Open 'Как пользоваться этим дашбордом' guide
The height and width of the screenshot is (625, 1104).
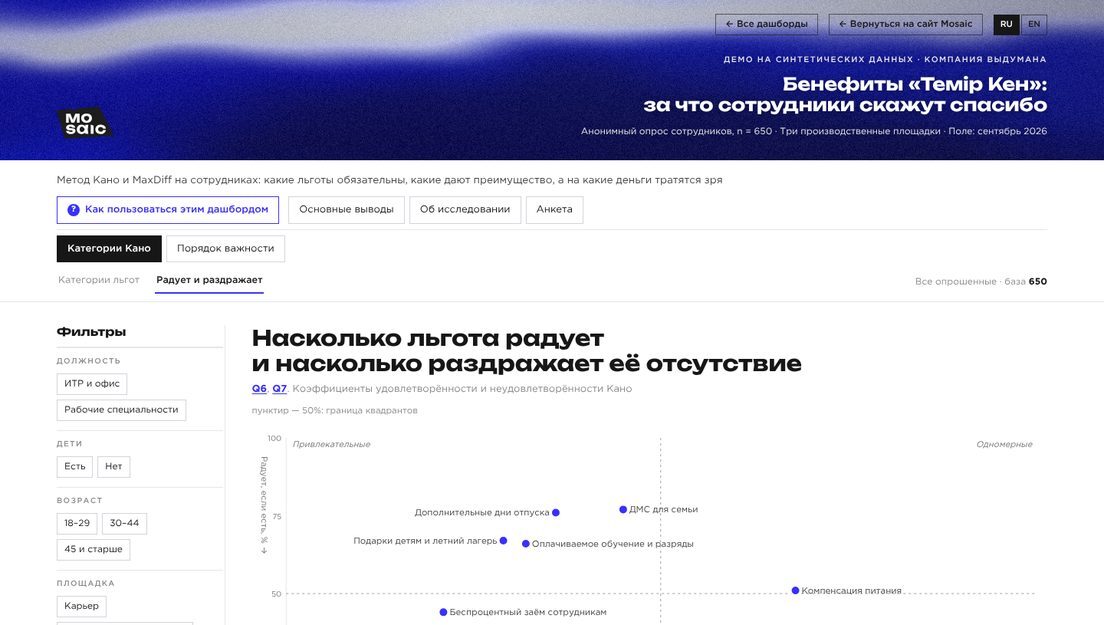(x=168, y=210)
